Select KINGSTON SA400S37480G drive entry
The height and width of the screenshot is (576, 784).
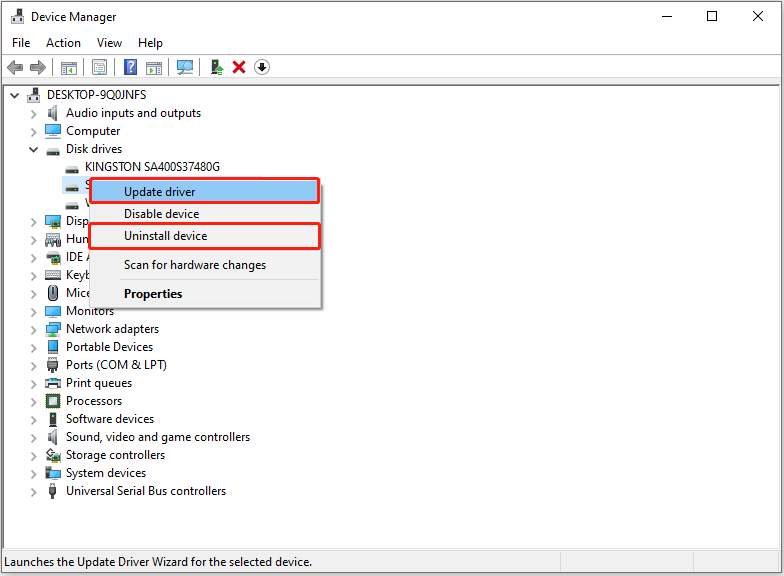pyautogui.click(x=152, y=166)
